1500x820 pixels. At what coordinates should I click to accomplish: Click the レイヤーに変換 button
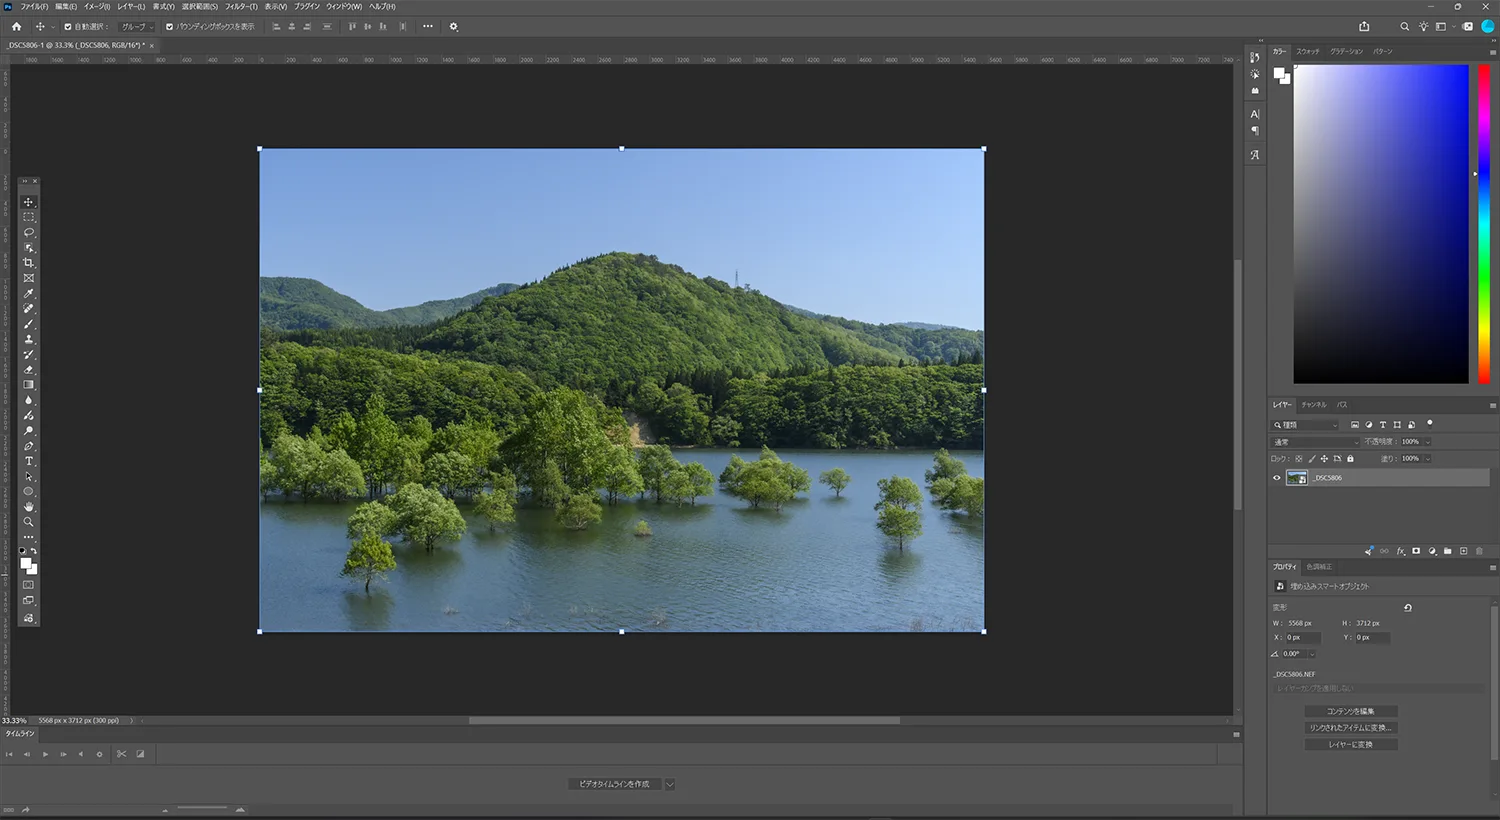(1350, 745)
